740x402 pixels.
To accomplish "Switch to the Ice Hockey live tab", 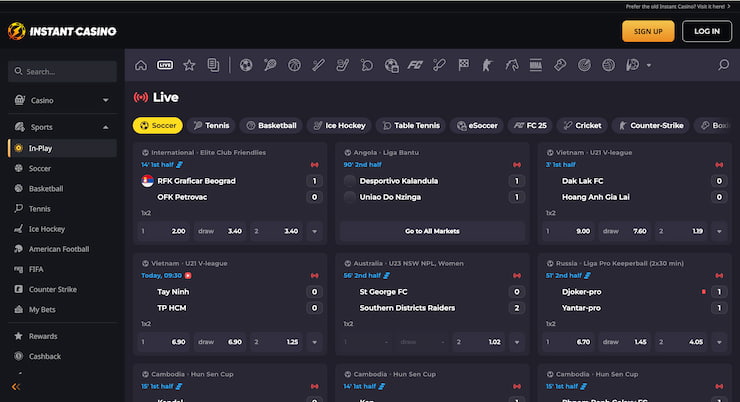I will 339,126.
